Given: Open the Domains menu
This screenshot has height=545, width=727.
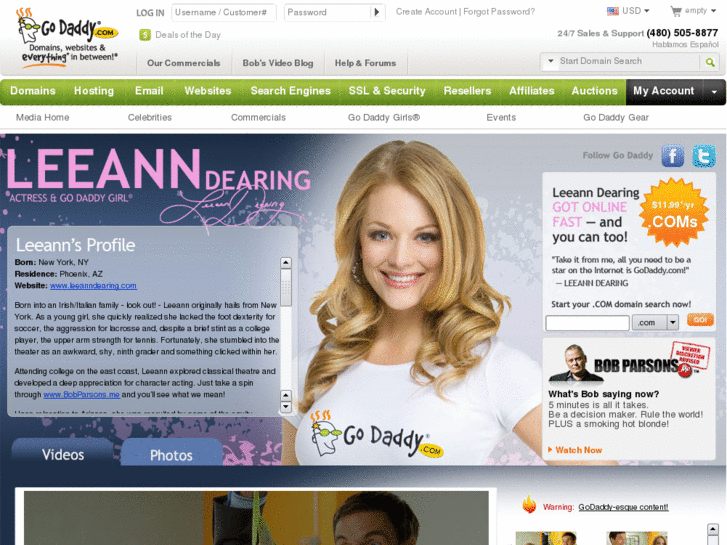Looking at the screenshot, I should (33, 91).
